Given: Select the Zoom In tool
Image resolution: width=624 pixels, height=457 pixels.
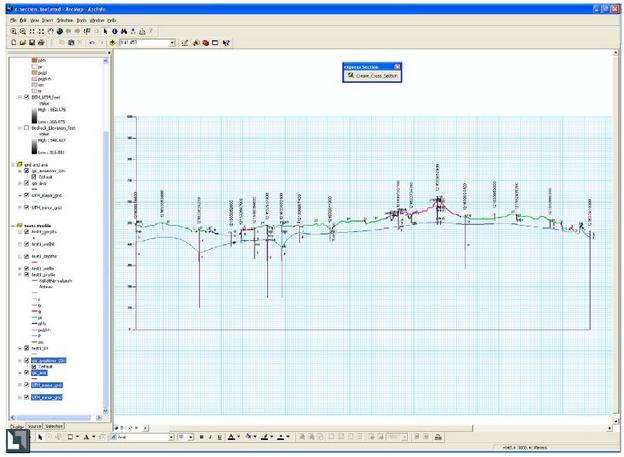Looking at the screenshot, I should click(x=14, y=31).
